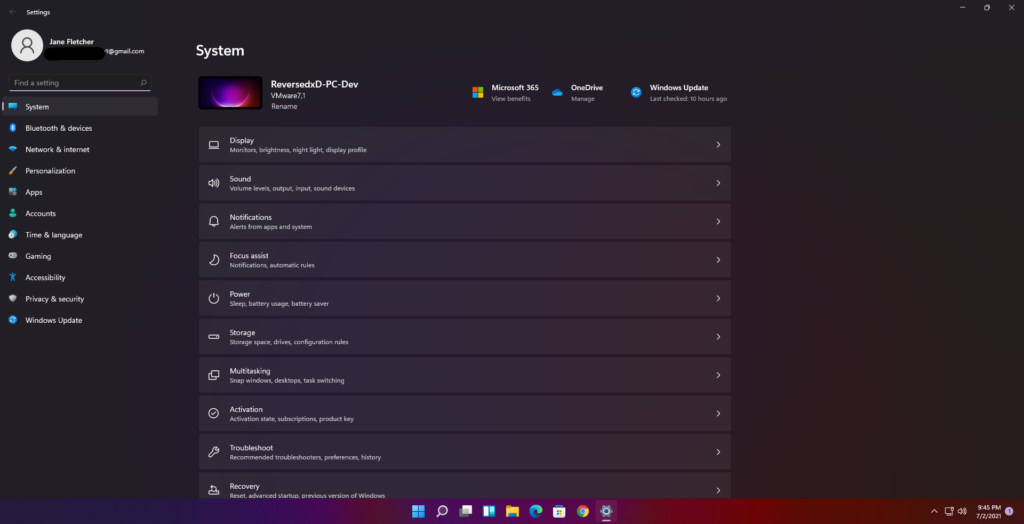
Task: Click the Privacy & security shield icon
Action: point(12,299)
